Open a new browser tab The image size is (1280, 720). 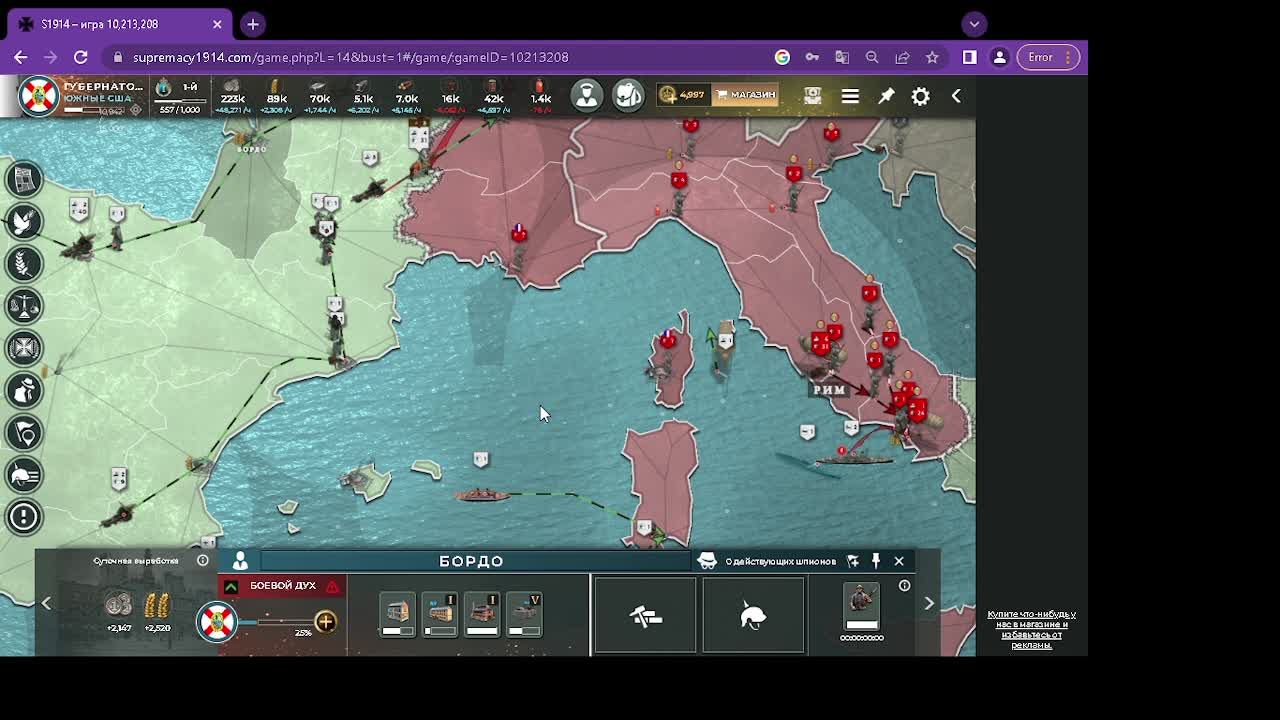point(253,24)
